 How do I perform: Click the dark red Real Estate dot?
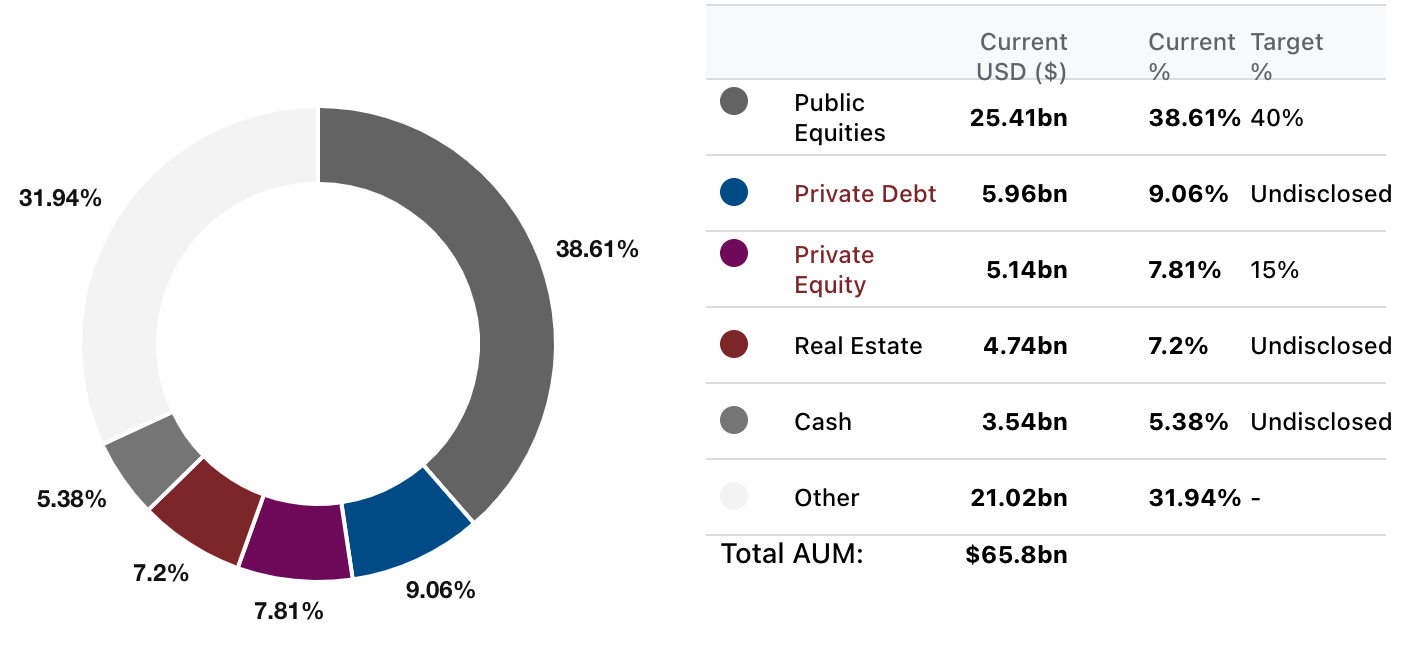click(734, 345)
